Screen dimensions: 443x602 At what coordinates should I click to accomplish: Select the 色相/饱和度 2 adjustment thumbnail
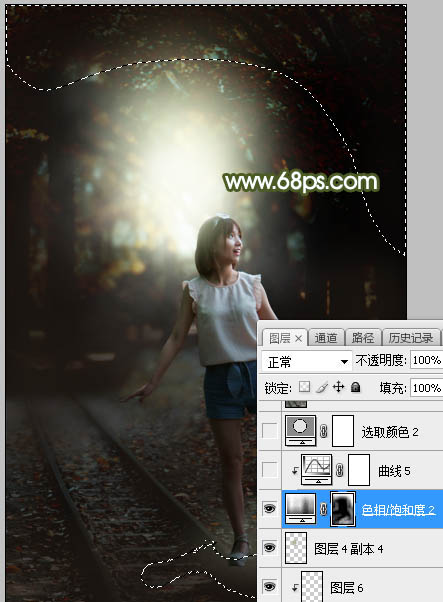point(301,509)
